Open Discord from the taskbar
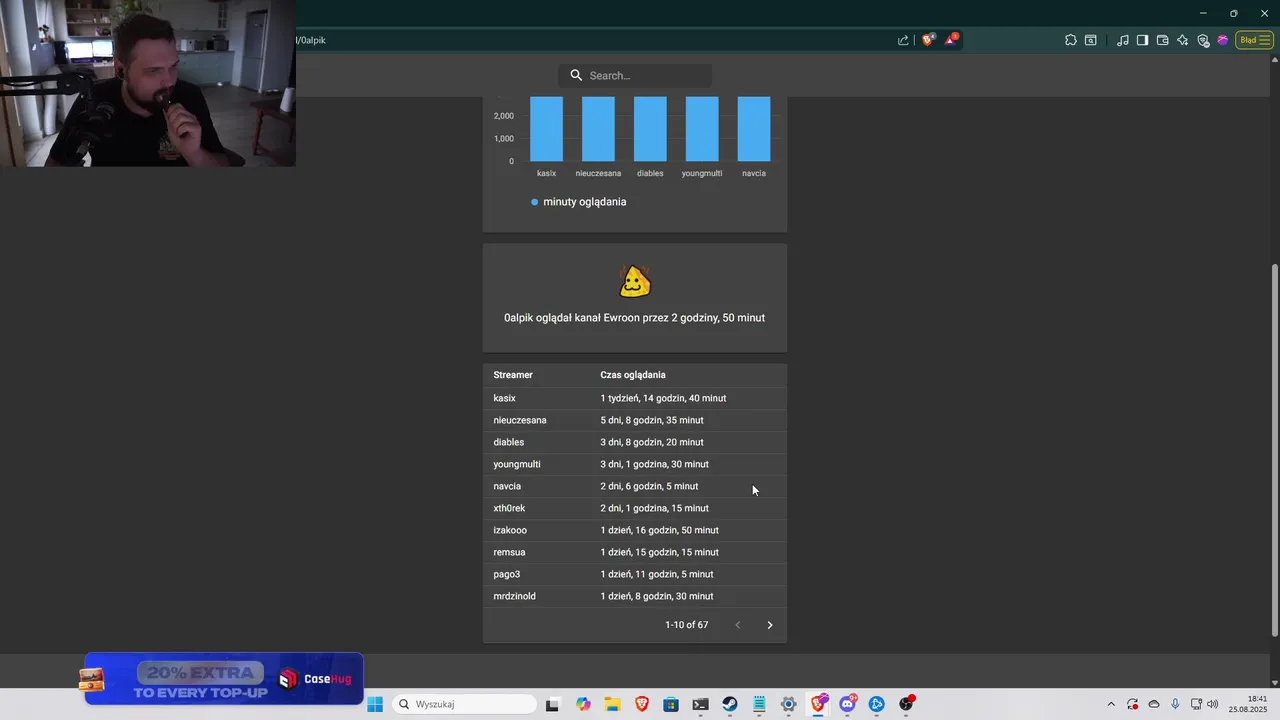 coord(848,704)
